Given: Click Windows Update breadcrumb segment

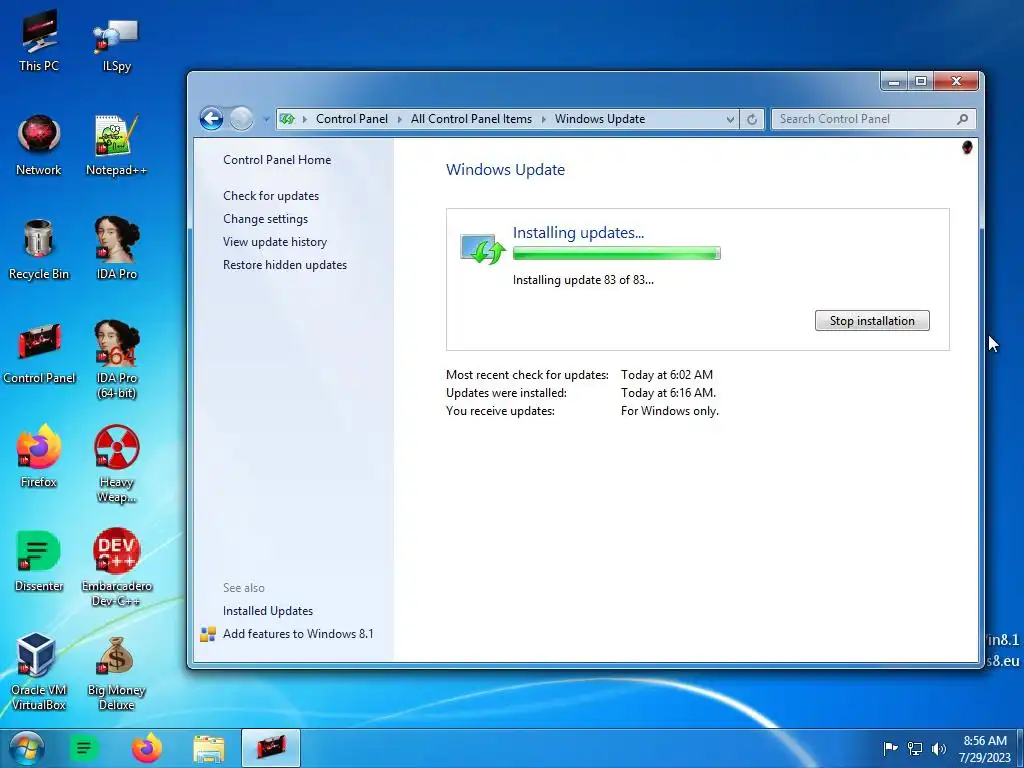Looking at the screenshot, I should 600,119.
